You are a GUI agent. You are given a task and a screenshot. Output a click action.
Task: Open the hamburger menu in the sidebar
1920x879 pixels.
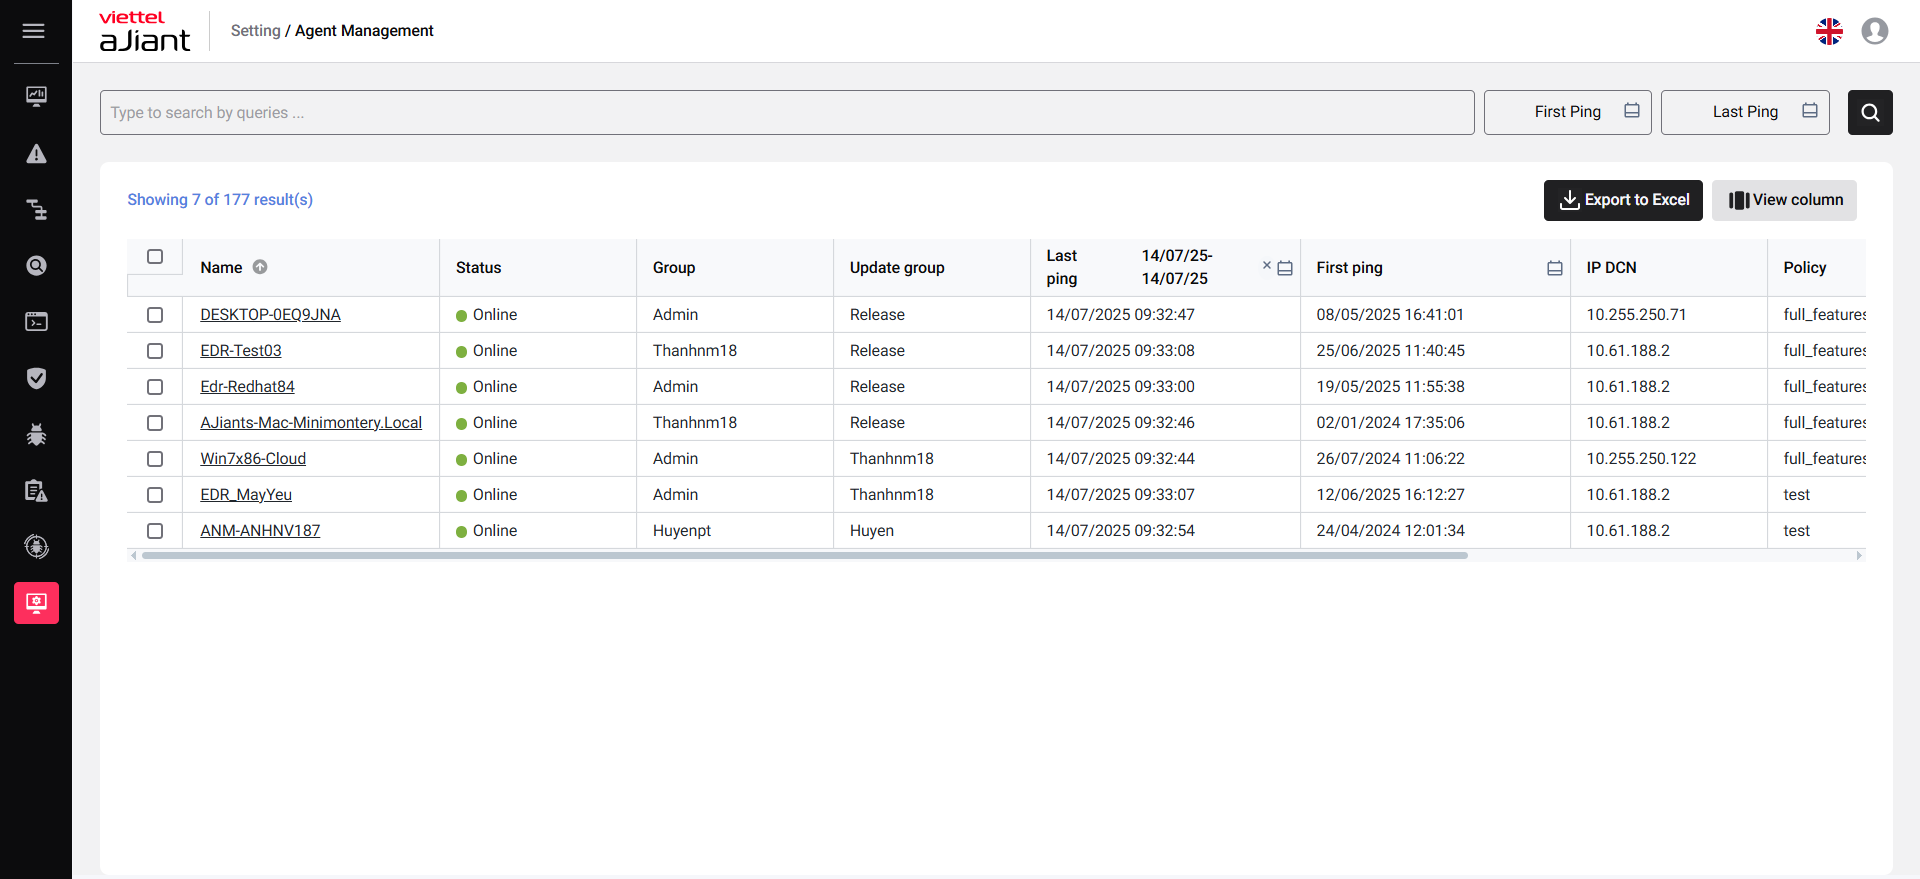click(x=34, y=31)
